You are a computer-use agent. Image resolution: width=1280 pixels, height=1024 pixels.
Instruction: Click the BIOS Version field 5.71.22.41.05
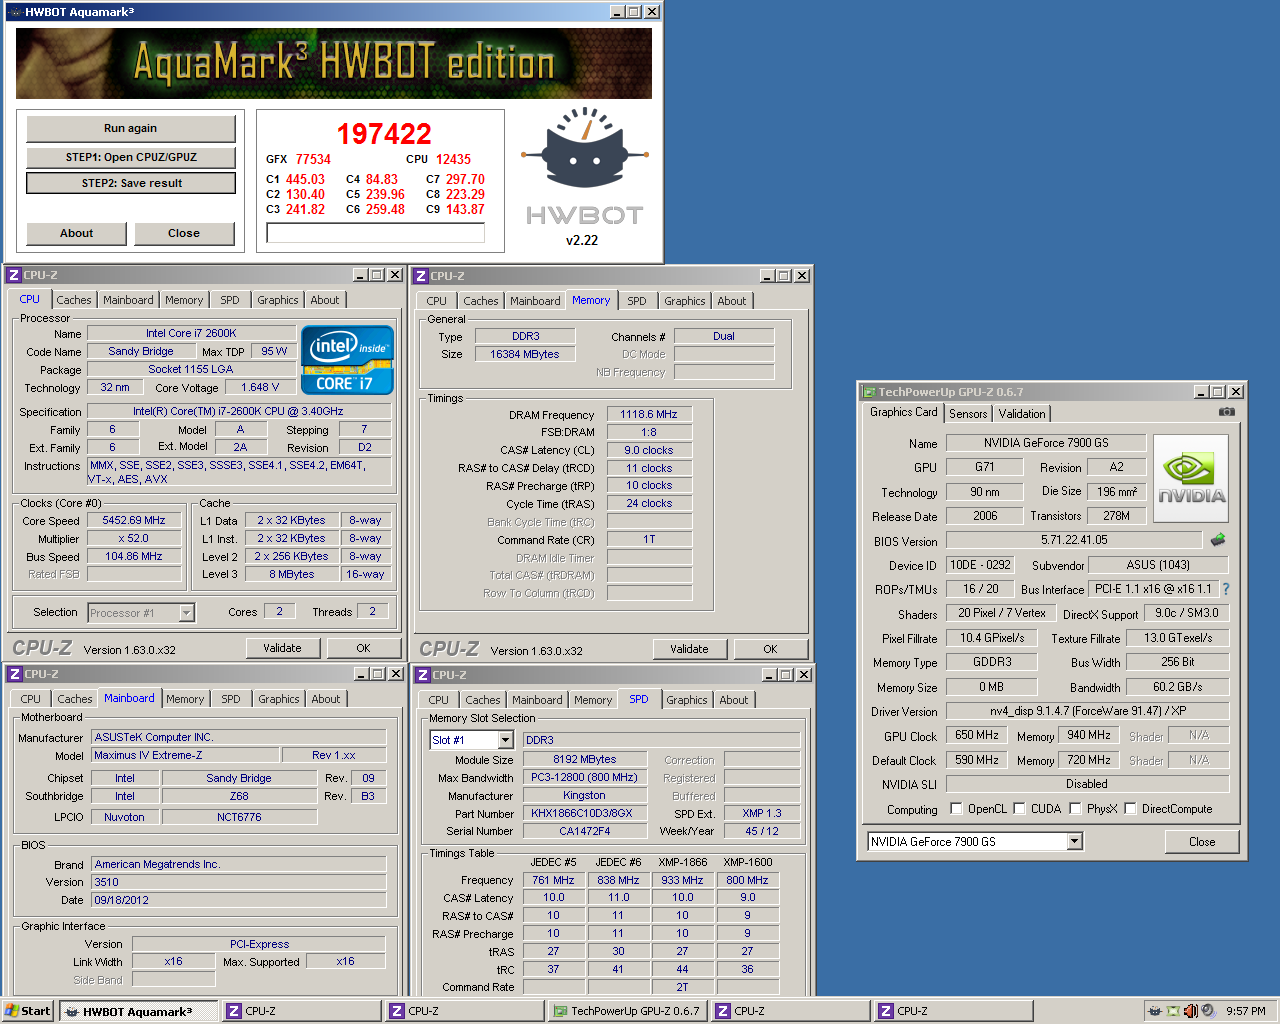pos(1074,540)
